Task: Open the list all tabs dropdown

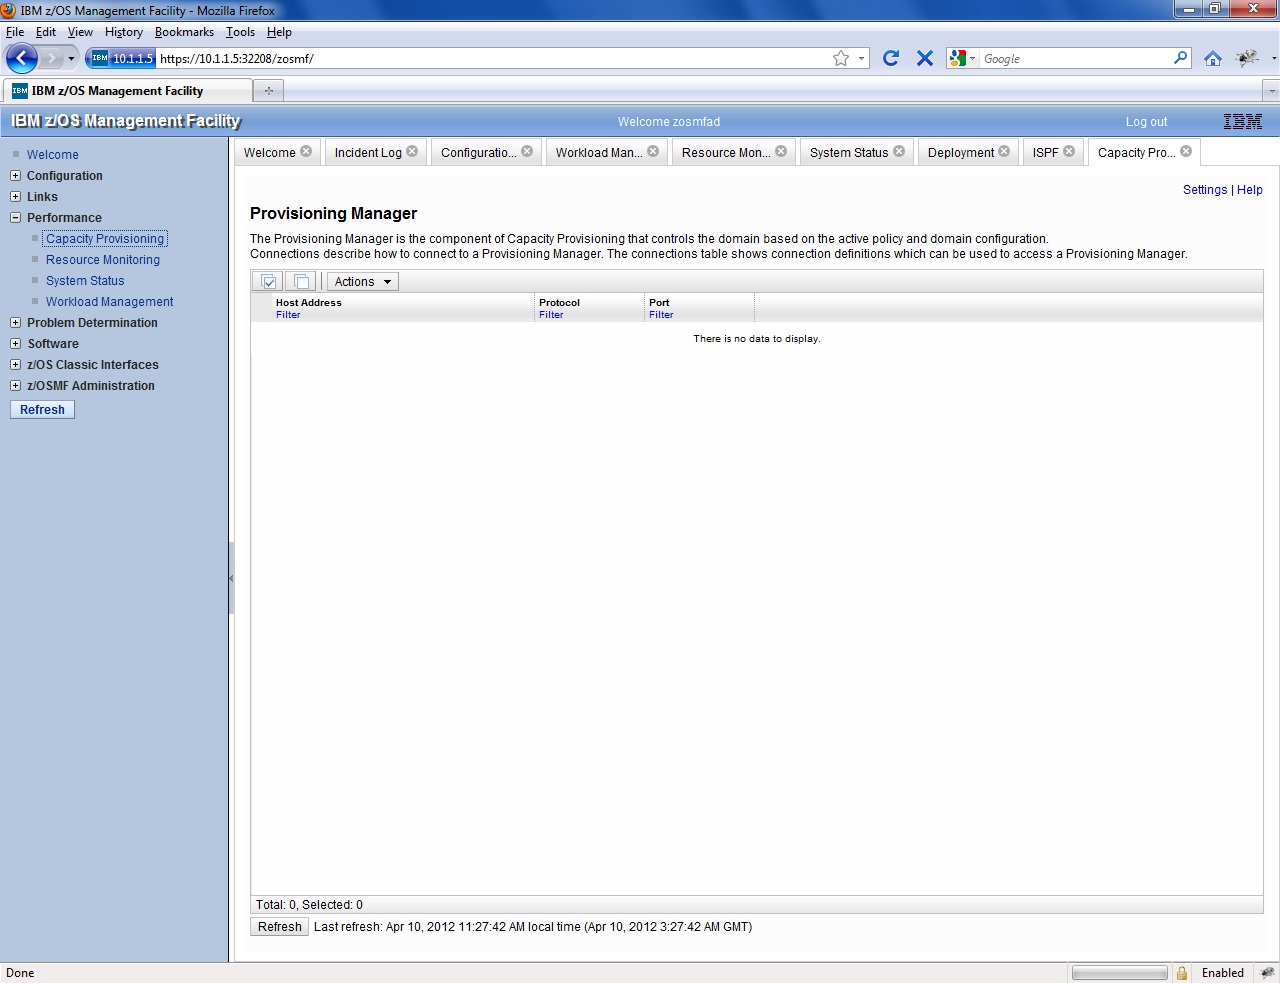Action: tap(1271, 90)
